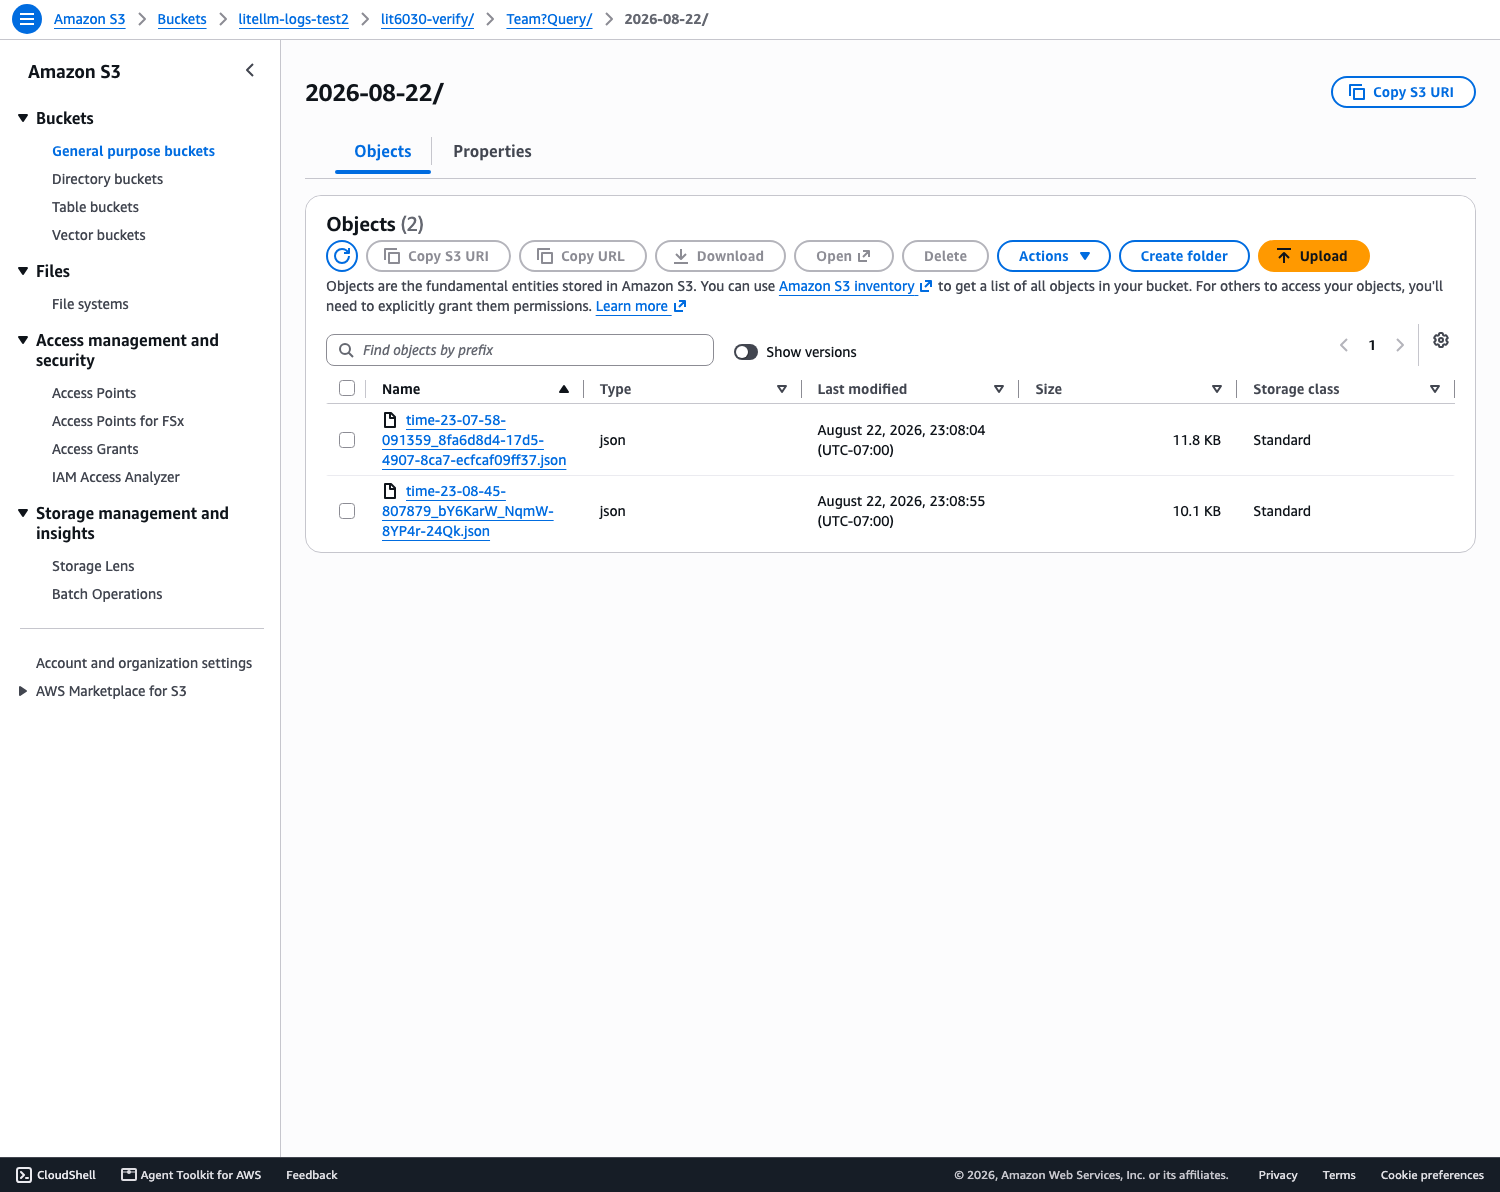Image resolution: width=1500 pixels, height=1192 pixels.
Task: Focus the Find objects by prefix field
Action: [520, 350]
